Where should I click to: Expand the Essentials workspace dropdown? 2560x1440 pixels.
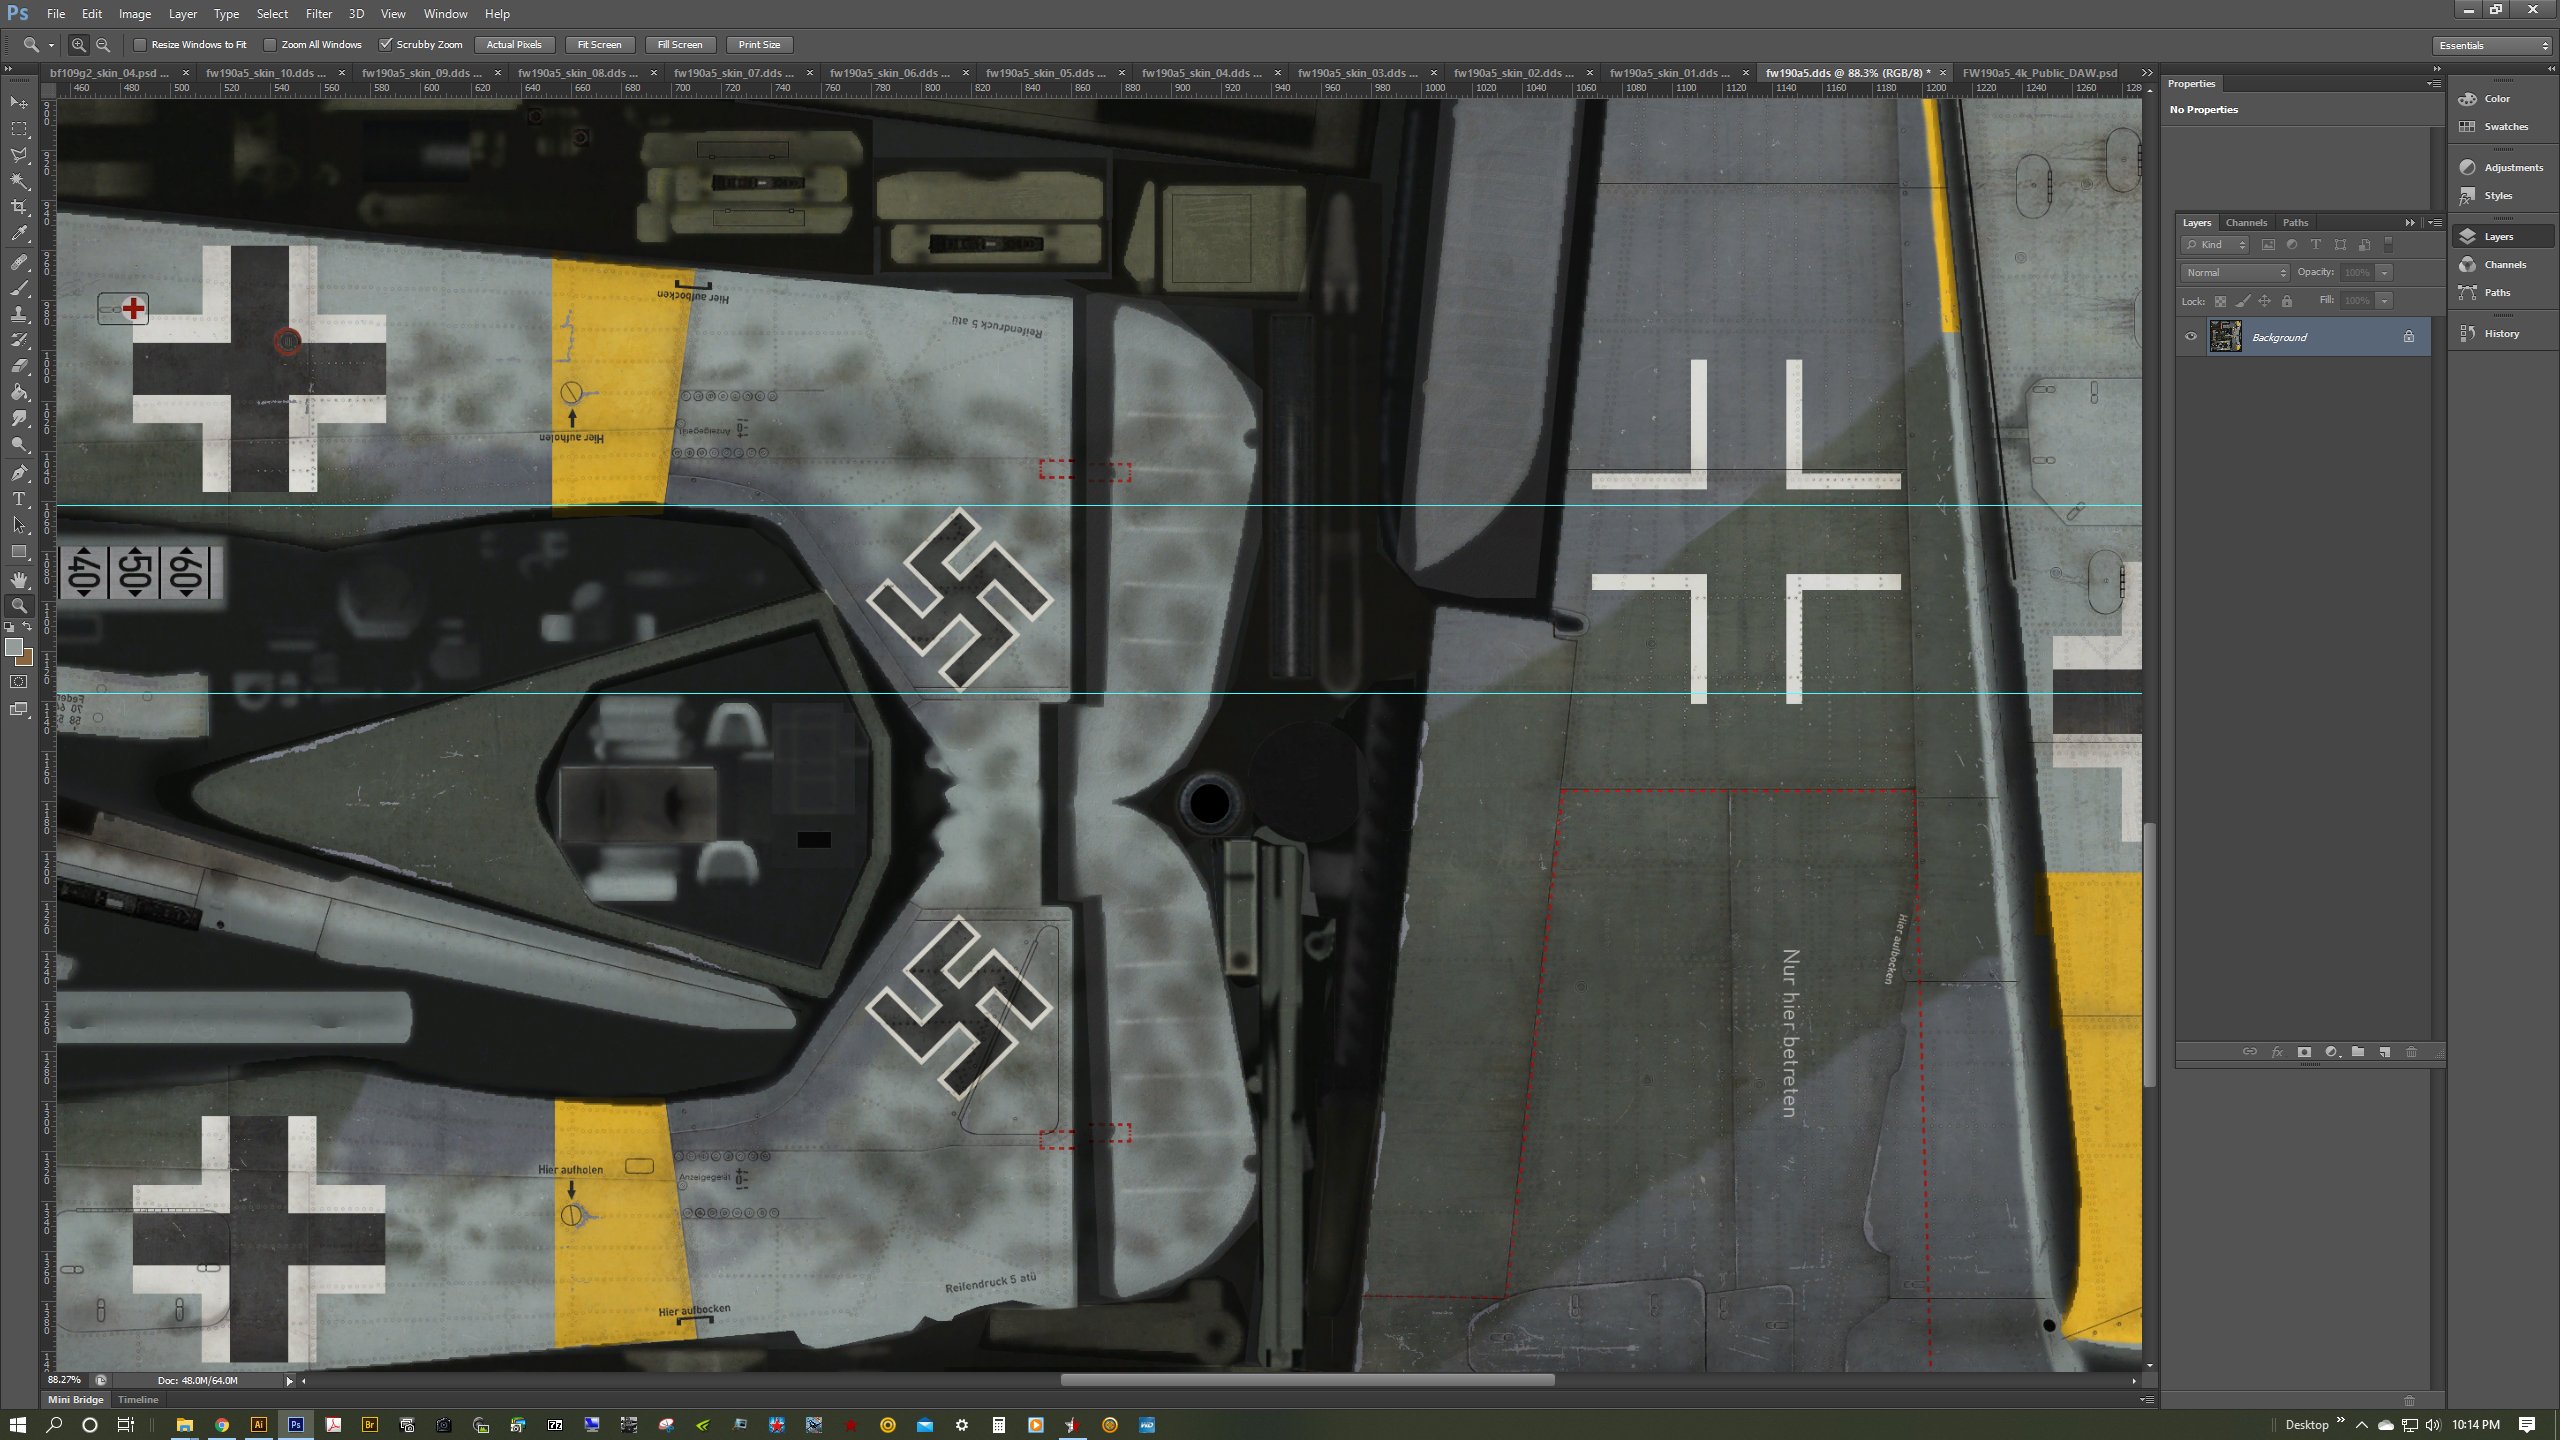tap(2493, 46)
